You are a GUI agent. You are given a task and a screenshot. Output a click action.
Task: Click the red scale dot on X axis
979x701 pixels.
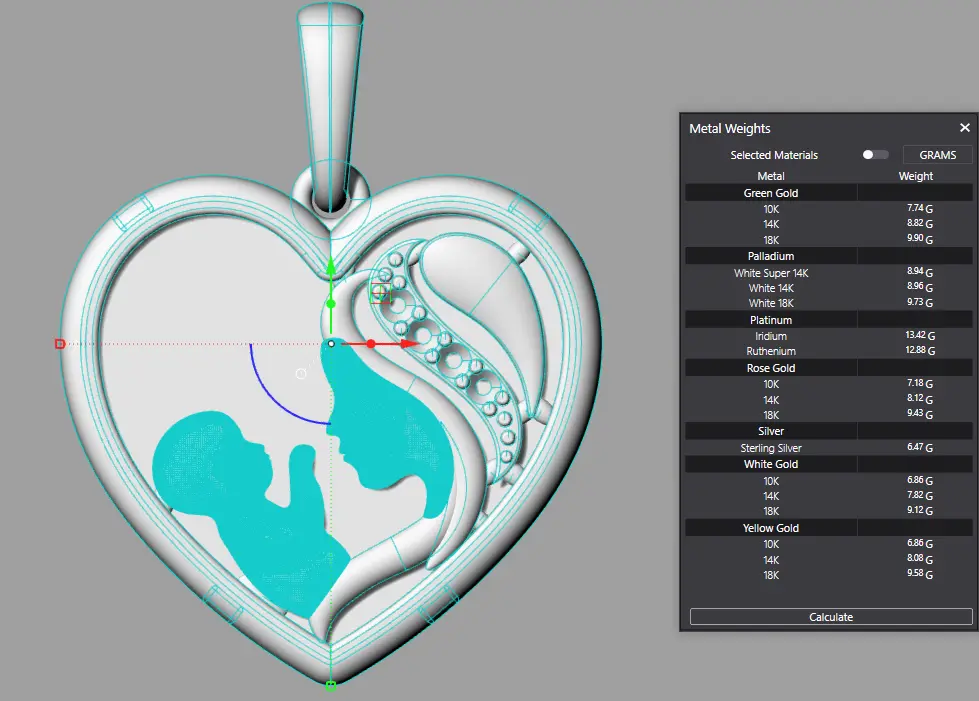(x=370, y=344)
